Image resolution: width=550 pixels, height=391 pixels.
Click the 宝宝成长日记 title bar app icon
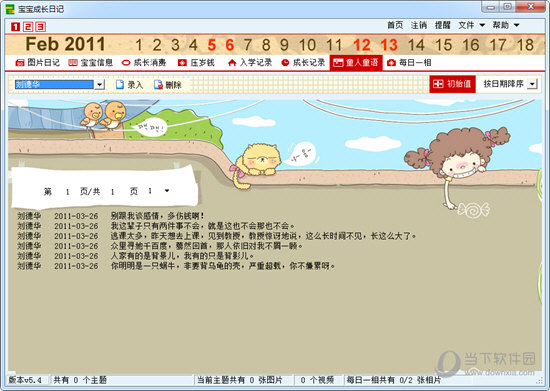(10, 9)
